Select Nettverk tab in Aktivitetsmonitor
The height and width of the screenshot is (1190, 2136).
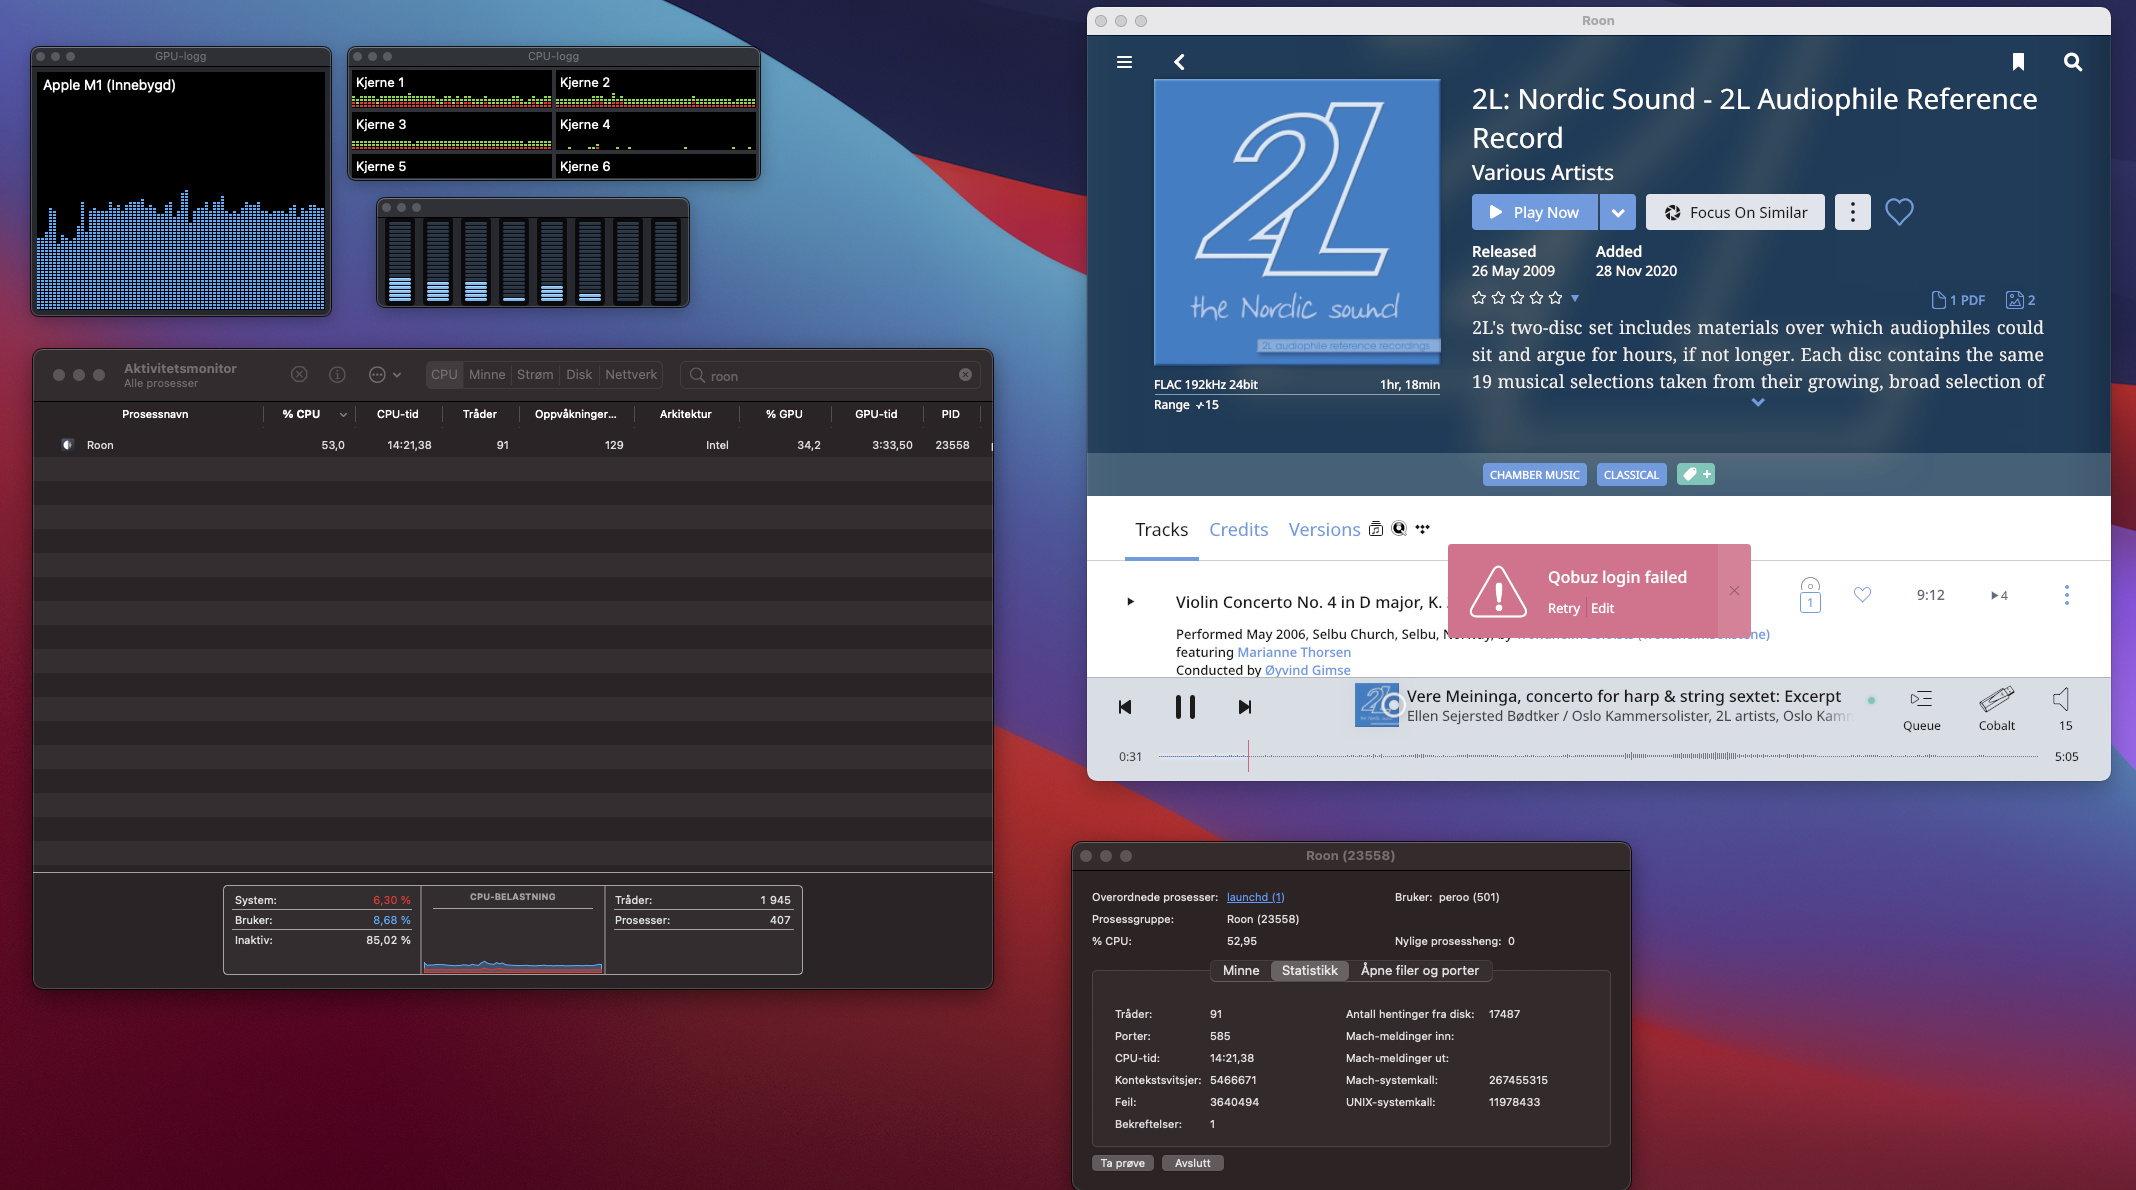[631, 374]
